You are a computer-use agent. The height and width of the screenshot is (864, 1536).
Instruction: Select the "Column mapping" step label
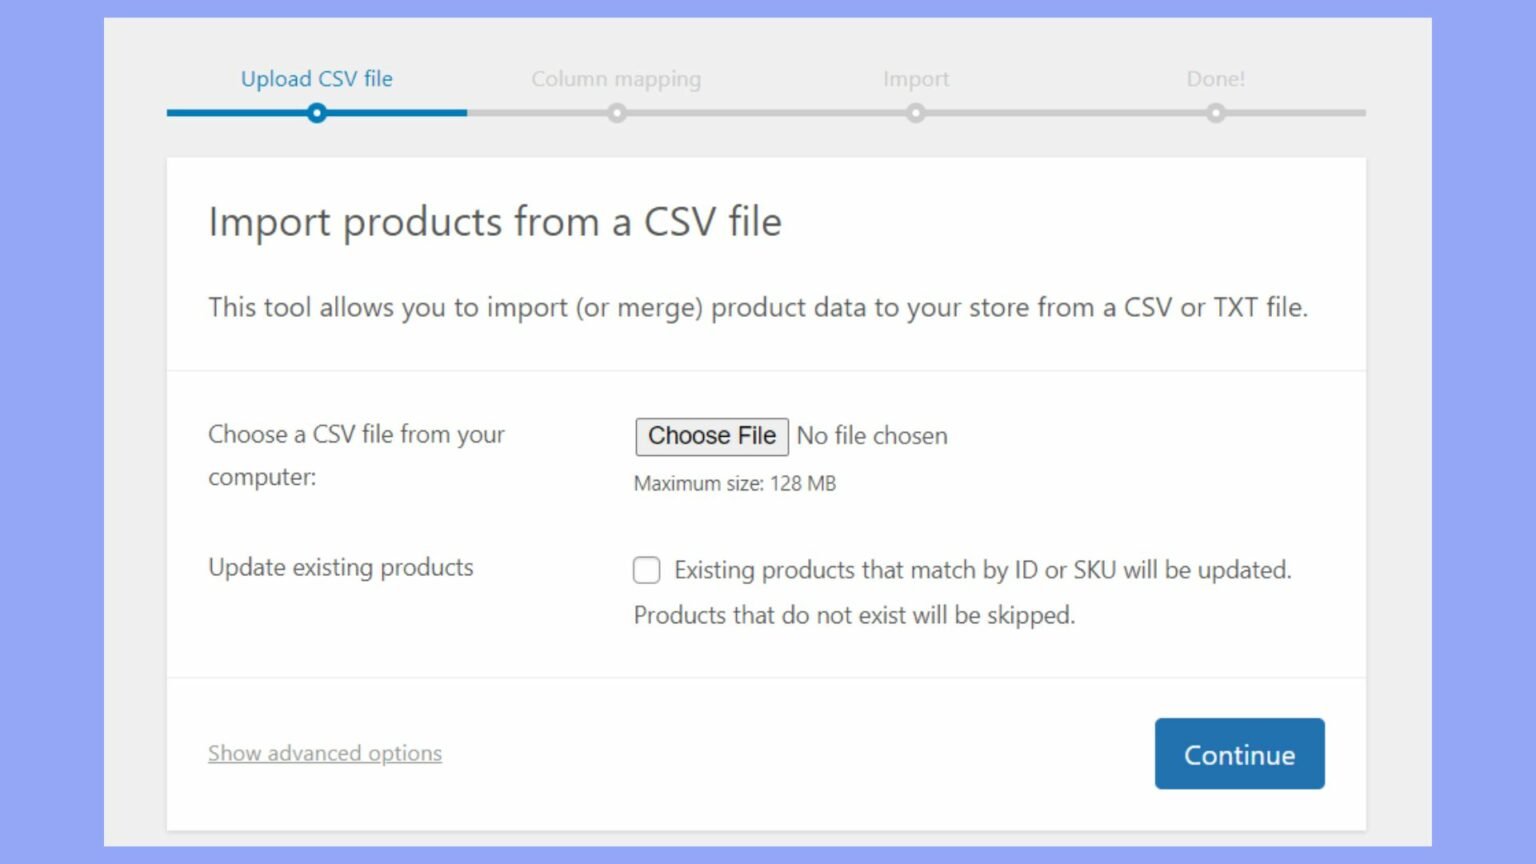click(616, 78)
